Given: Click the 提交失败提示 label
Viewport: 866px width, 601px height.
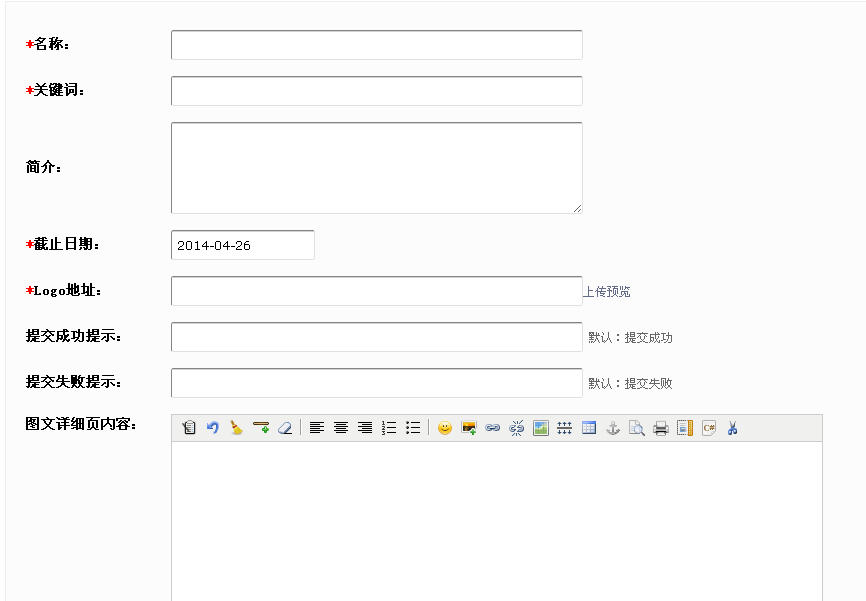Looking at the screenshot, I should (73, 381).
